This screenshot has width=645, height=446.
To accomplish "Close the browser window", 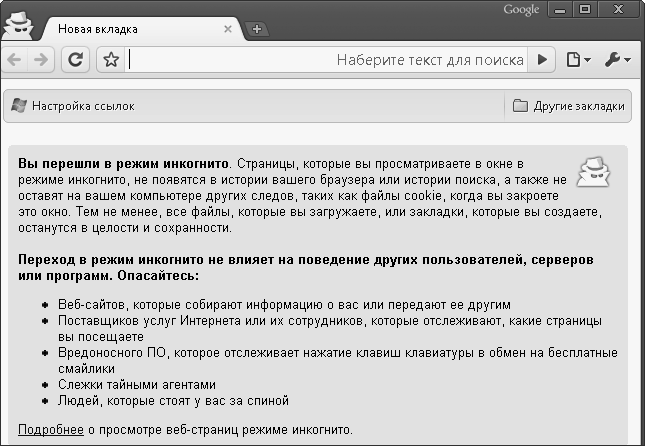I will click(x=618, y=9).
